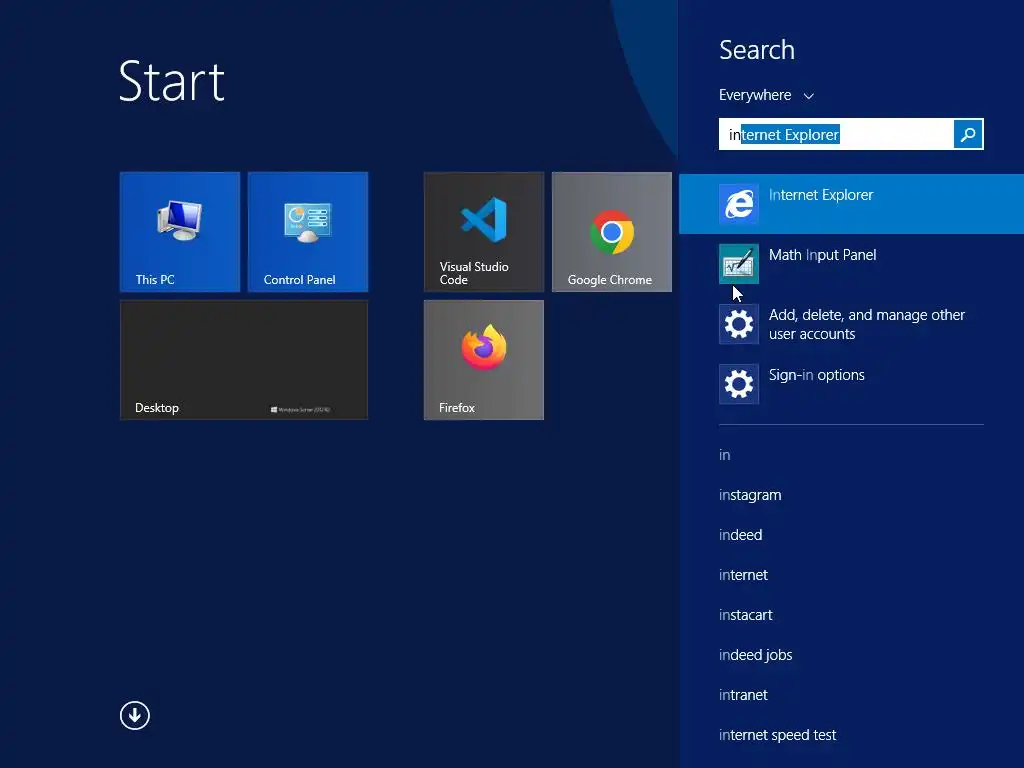Click the Math Input Panel icon

pos(739,264)
